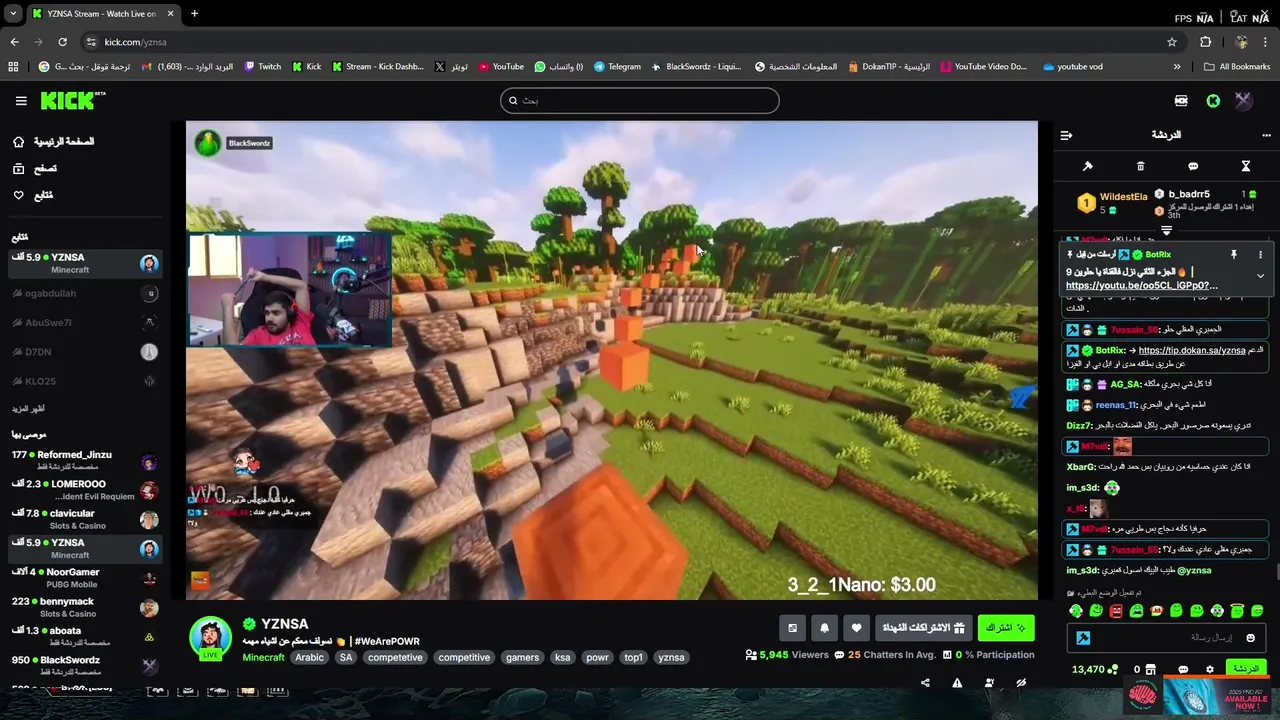Open the pinned message vertical dots menu
The height and width of the screenshot is (720, 1280).
1260,255
